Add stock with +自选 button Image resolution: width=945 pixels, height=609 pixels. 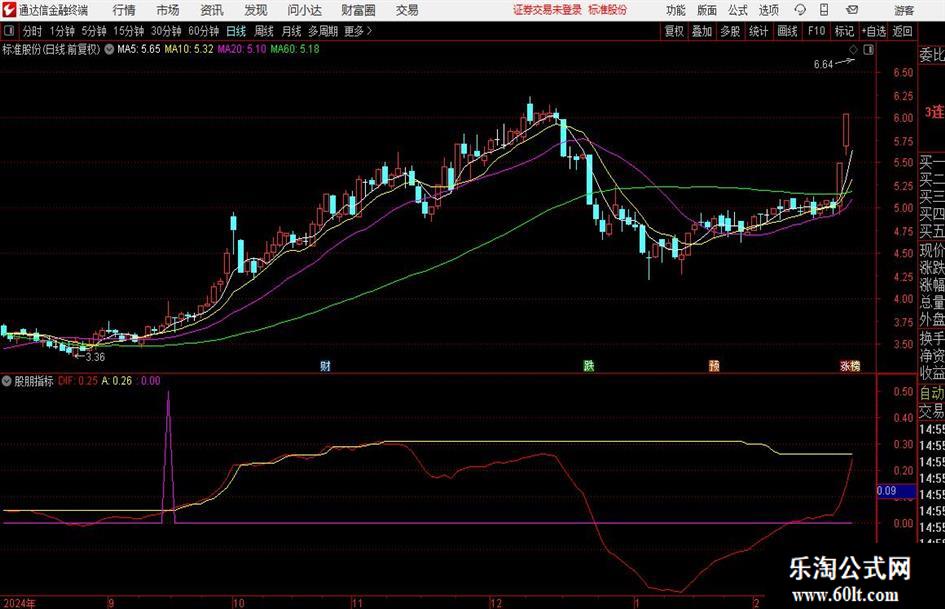pyautogui.click(x=874, y=31)
